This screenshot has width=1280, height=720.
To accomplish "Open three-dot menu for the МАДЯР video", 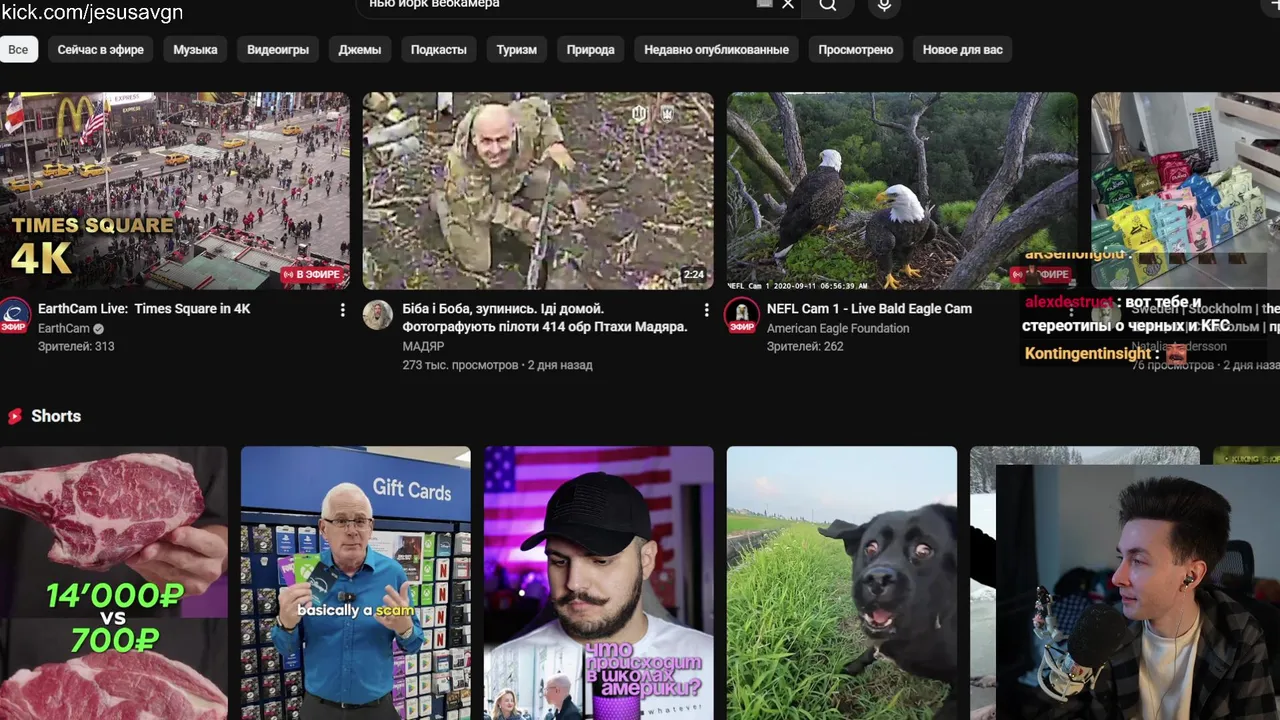I will [x=706, y=310].
